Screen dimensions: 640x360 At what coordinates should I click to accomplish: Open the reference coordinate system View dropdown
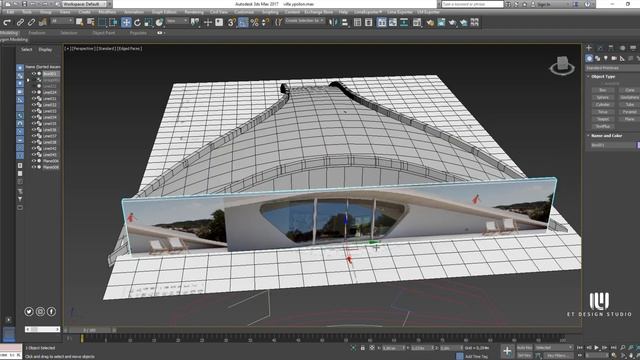tap(177, 21)
